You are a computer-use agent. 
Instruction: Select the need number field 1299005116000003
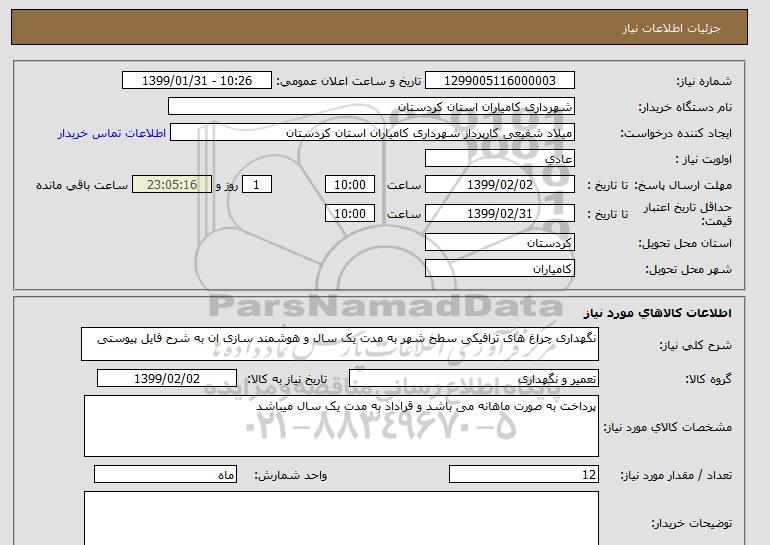click(x=500, y=81)
